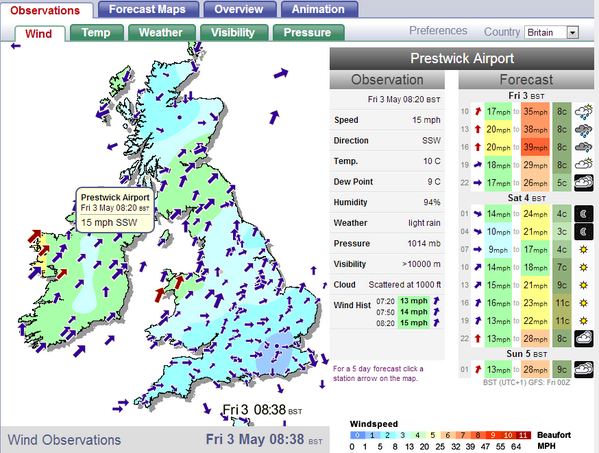Click the Sat 16:00 11c temperature cell
Viewport: 599px width, 453px height.
tap(562, 303)
